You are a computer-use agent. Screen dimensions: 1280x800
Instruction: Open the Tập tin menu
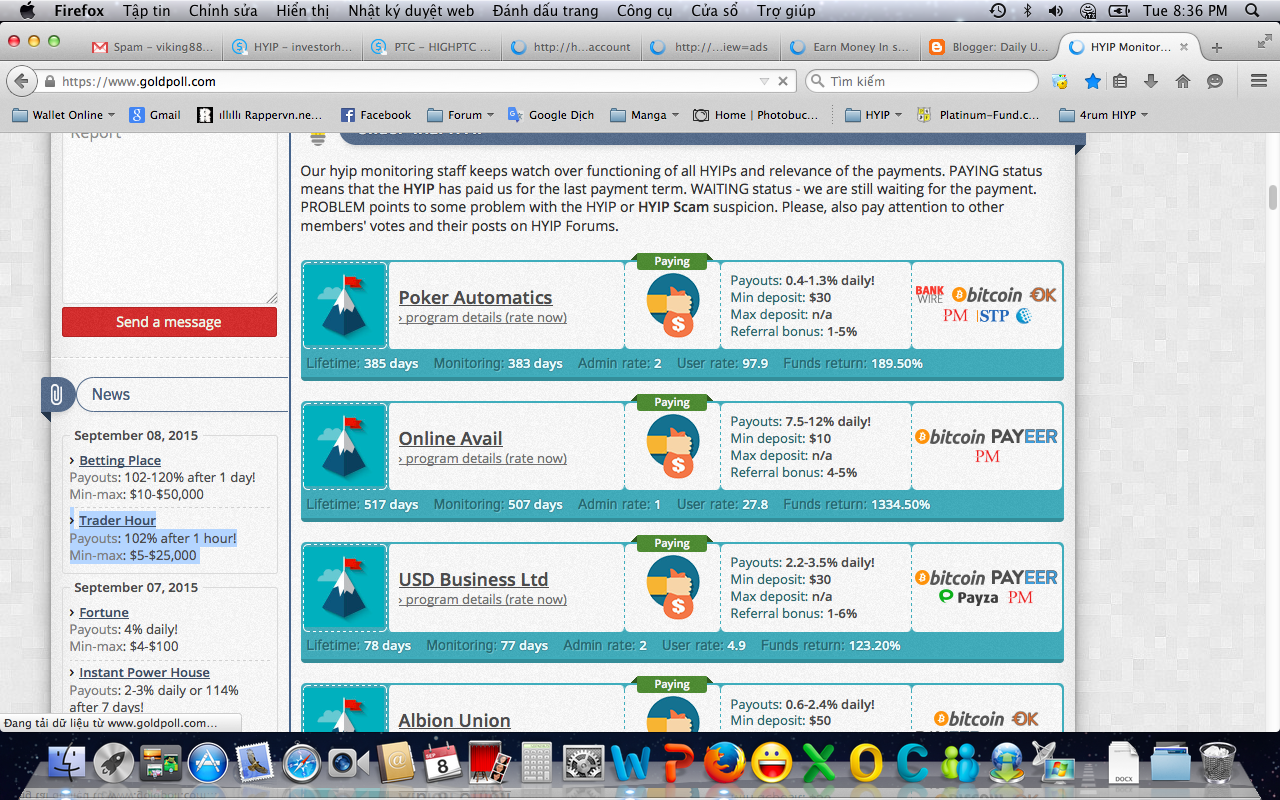click(147, 11)
